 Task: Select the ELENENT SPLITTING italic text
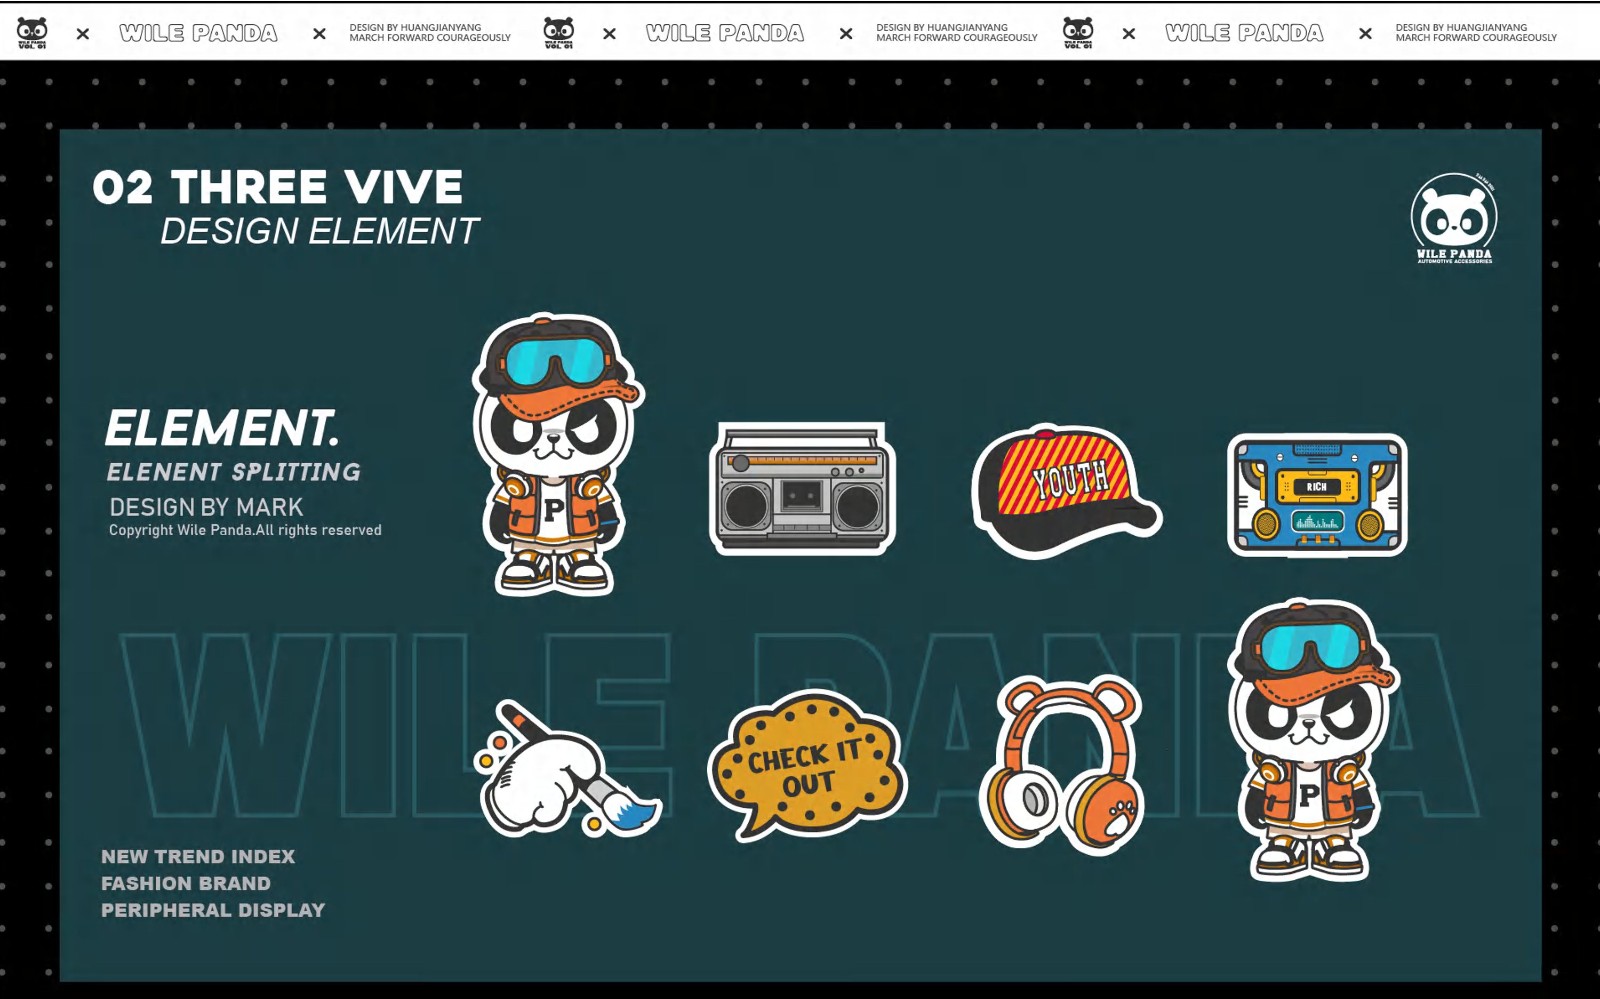233,472
